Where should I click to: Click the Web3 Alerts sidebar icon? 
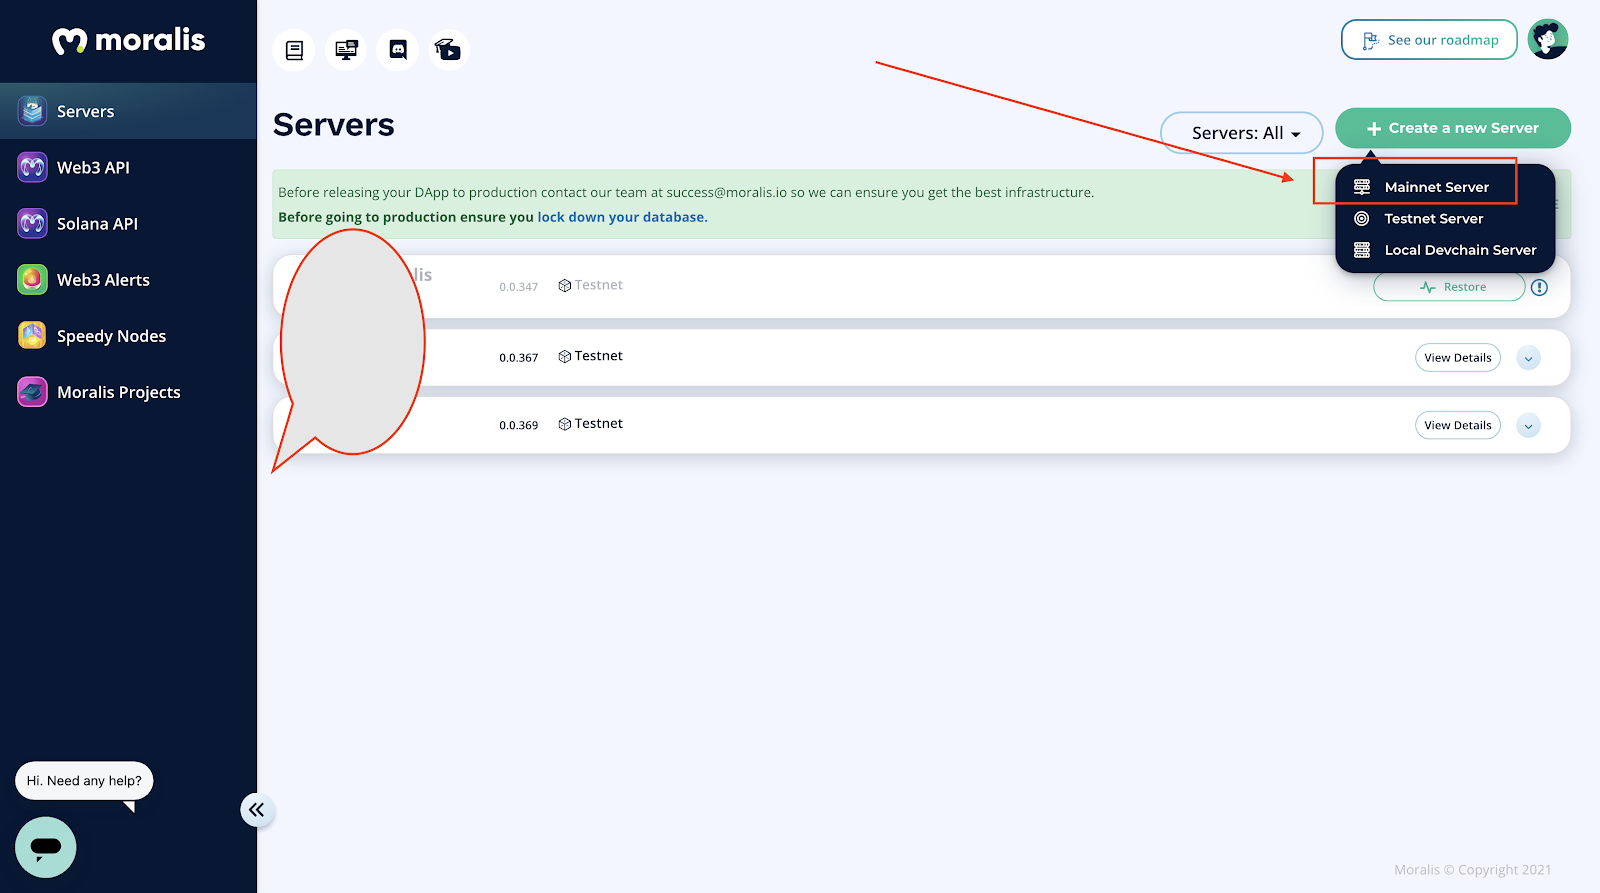point(32,279)
